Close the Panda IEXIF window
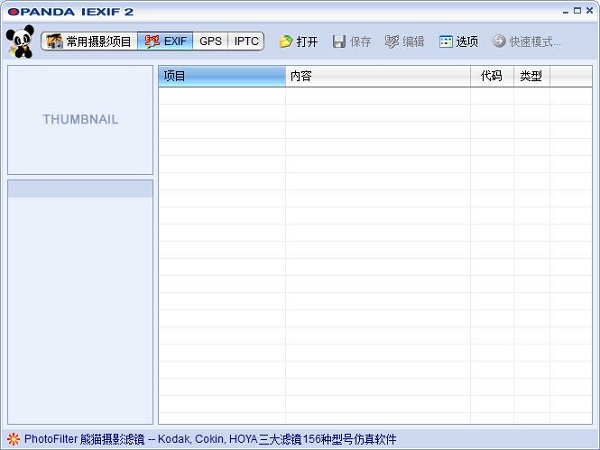 point(589,11)
